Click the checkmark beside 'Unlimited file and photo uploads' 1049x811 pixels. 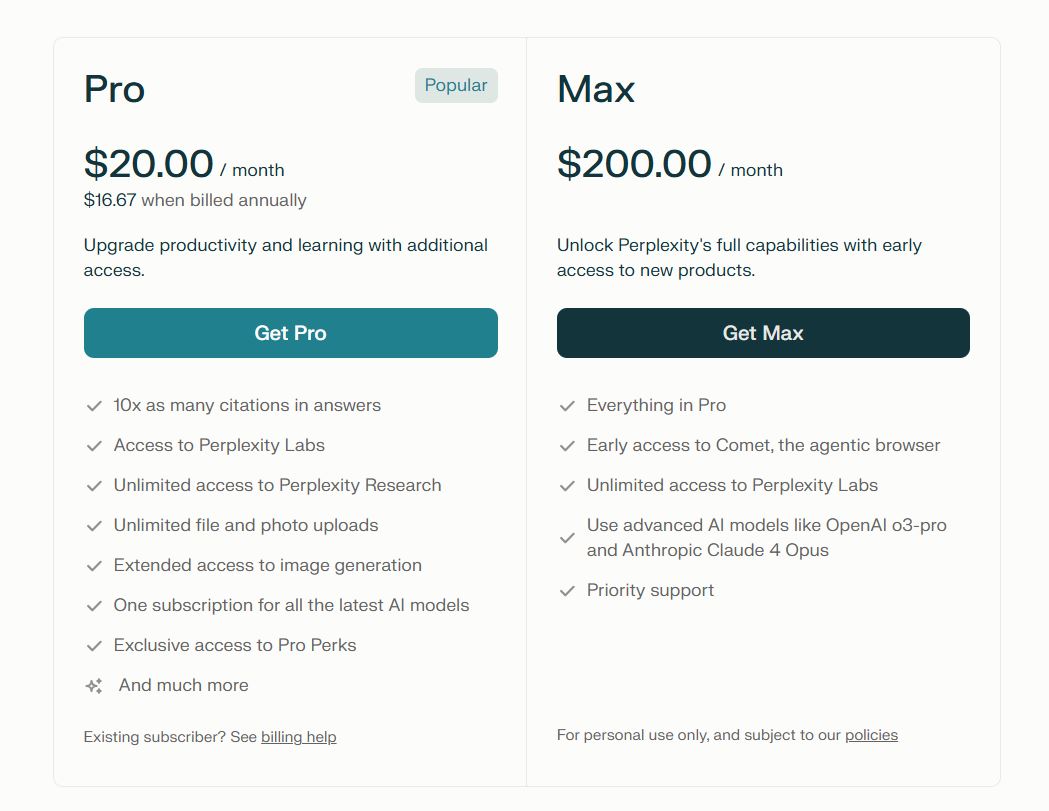pos(94,525)
